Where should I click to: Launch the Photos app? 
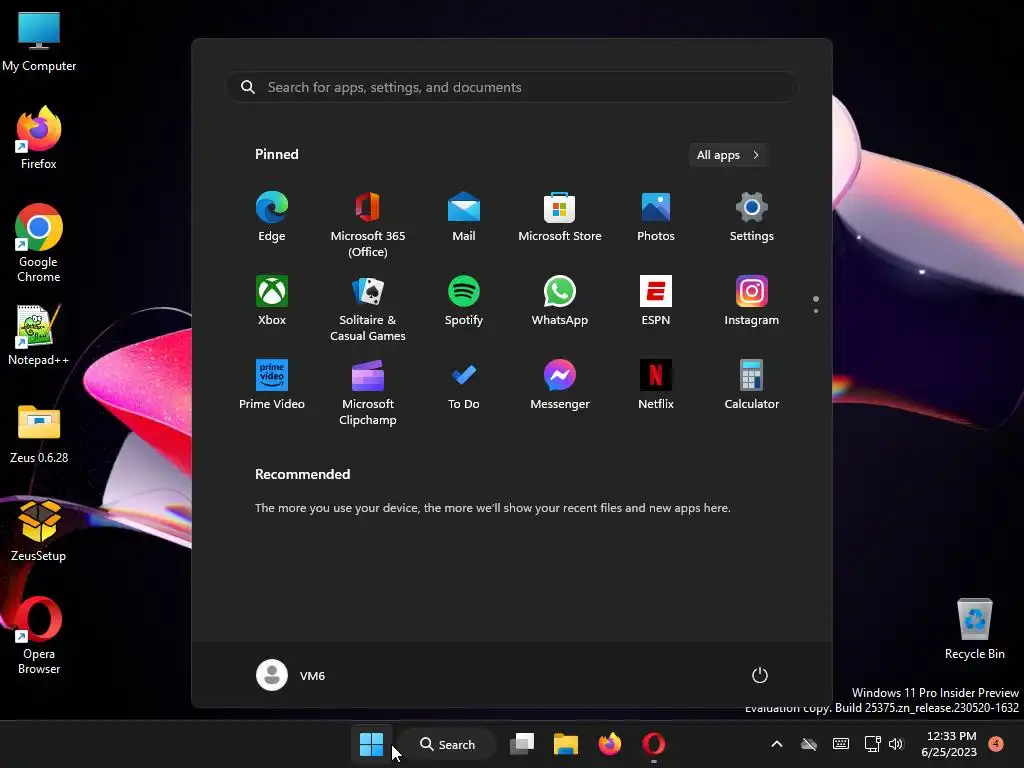656,217
